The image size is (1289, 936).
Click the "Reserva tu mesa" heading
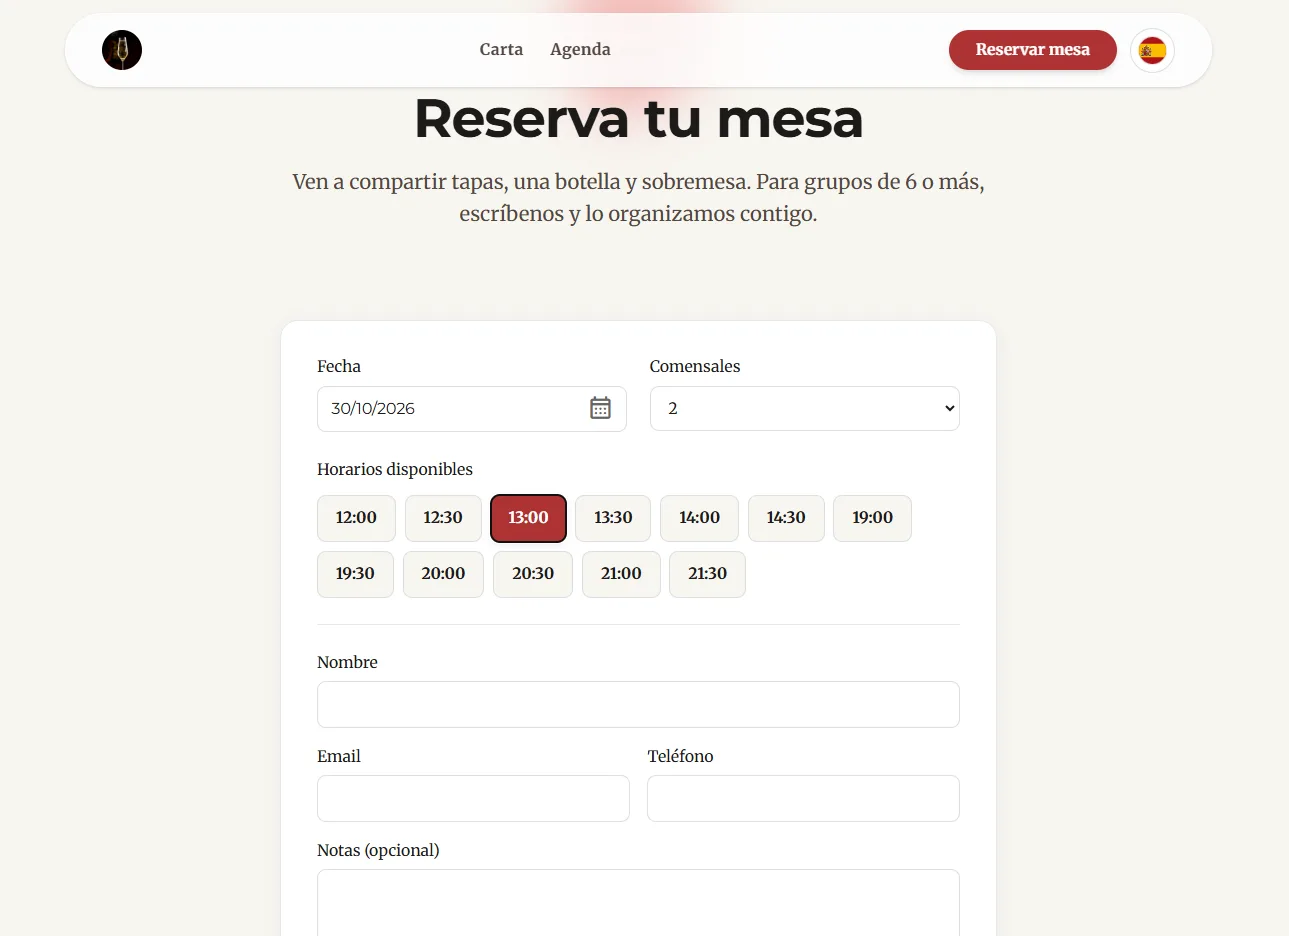point(638,118)
